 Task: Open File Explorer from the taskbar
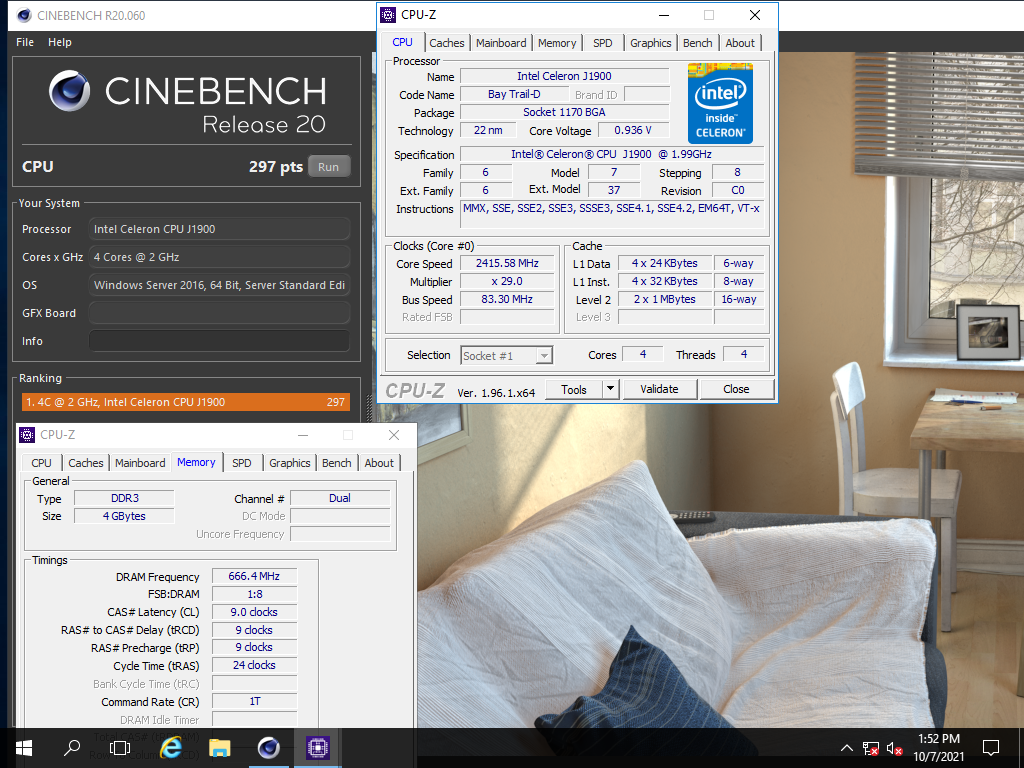(x=220, y=748)
